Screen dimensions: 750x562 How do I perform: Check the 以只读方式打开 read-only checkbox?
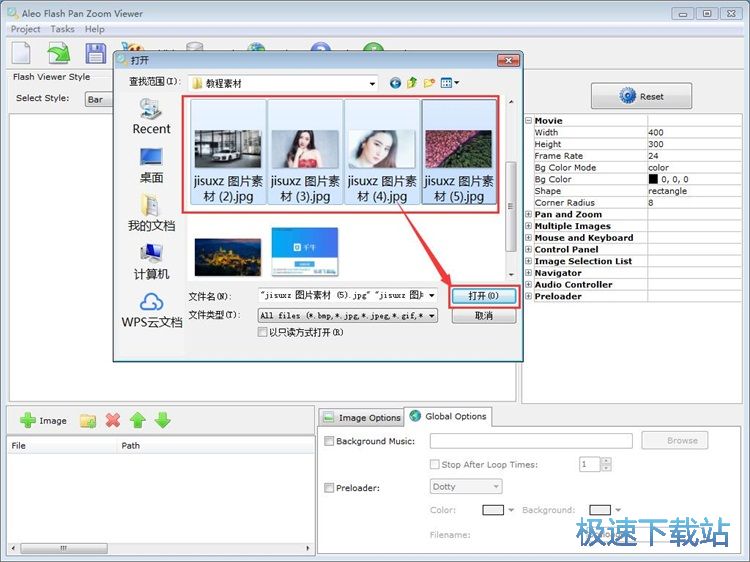263,332
